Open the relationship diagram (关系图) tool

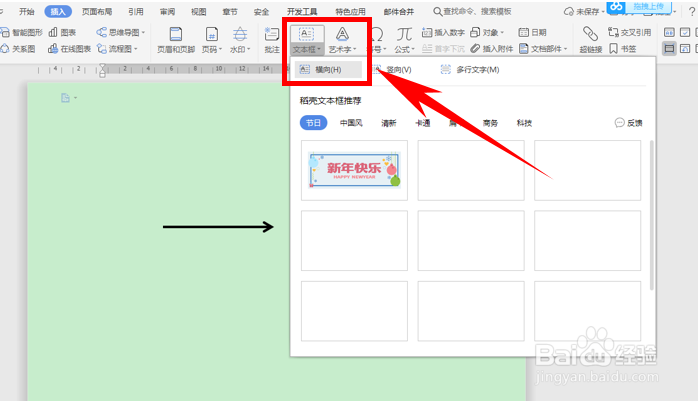point(18,49)
